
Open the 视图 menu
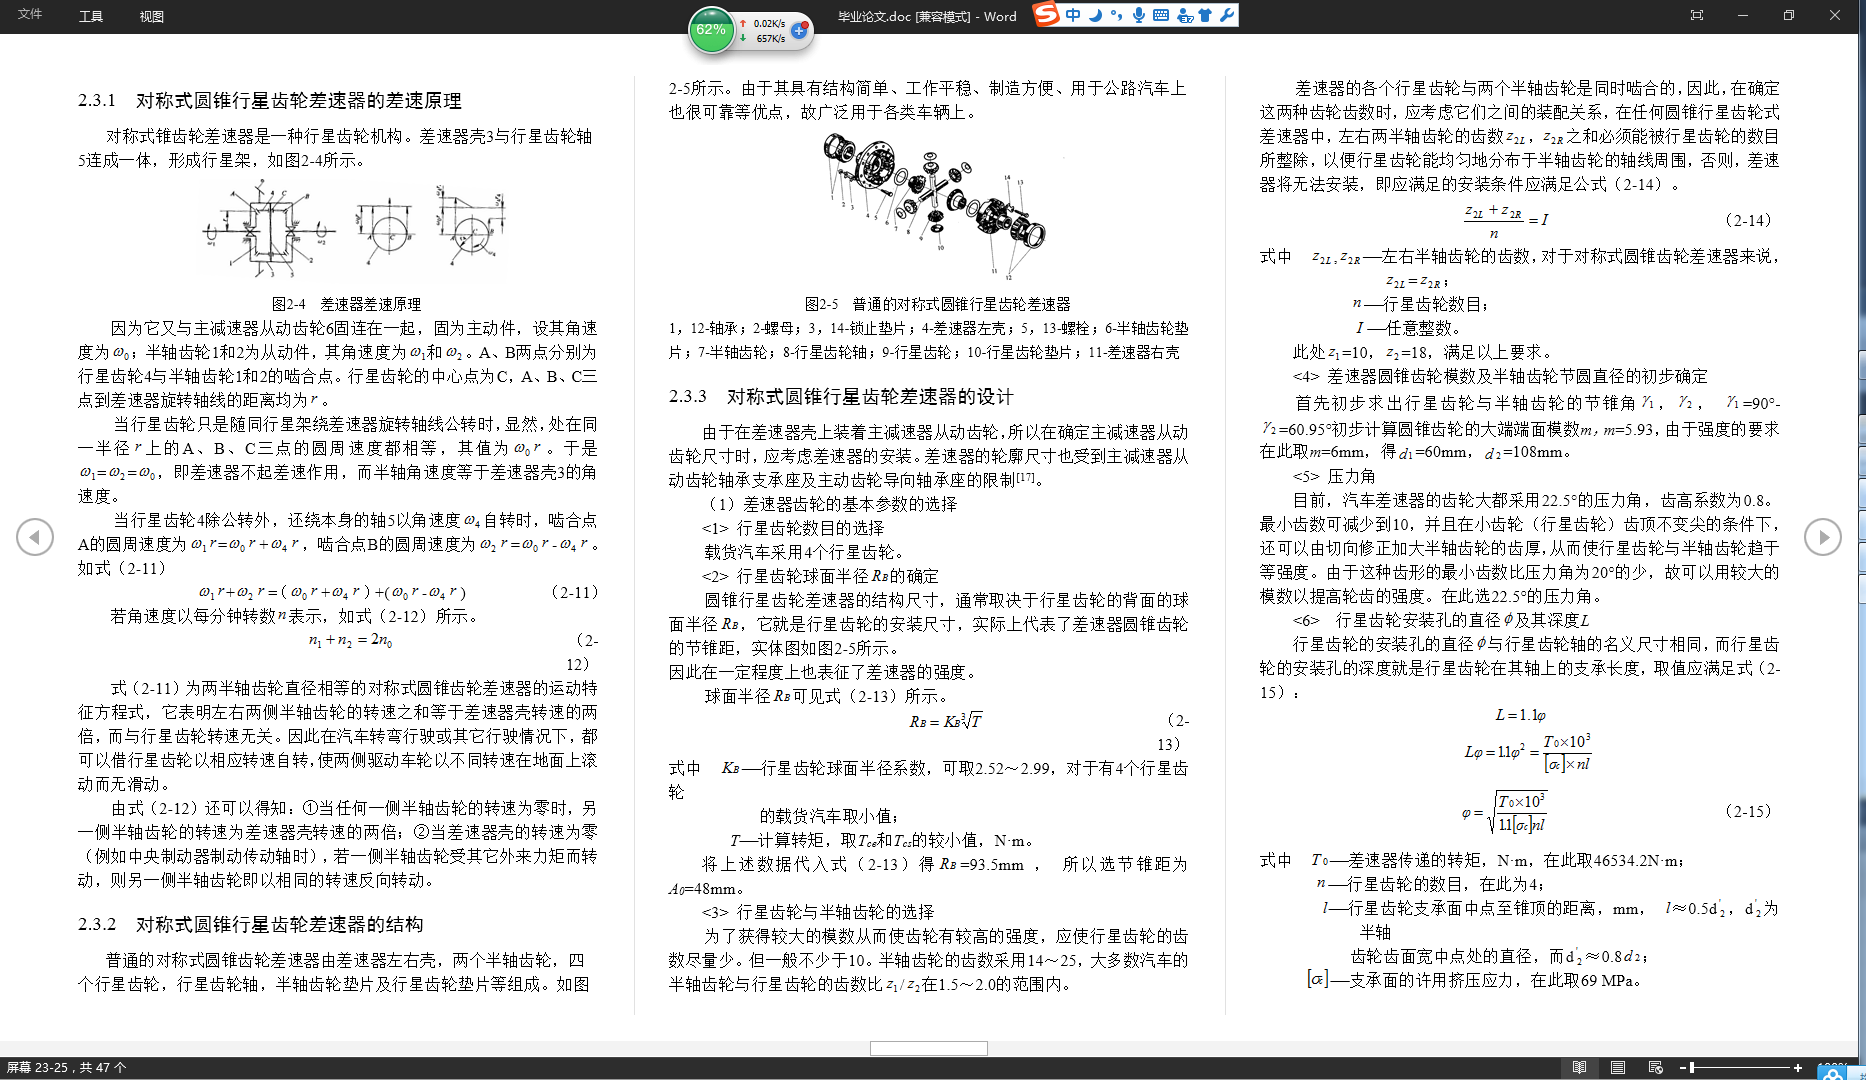pos(152,16)
